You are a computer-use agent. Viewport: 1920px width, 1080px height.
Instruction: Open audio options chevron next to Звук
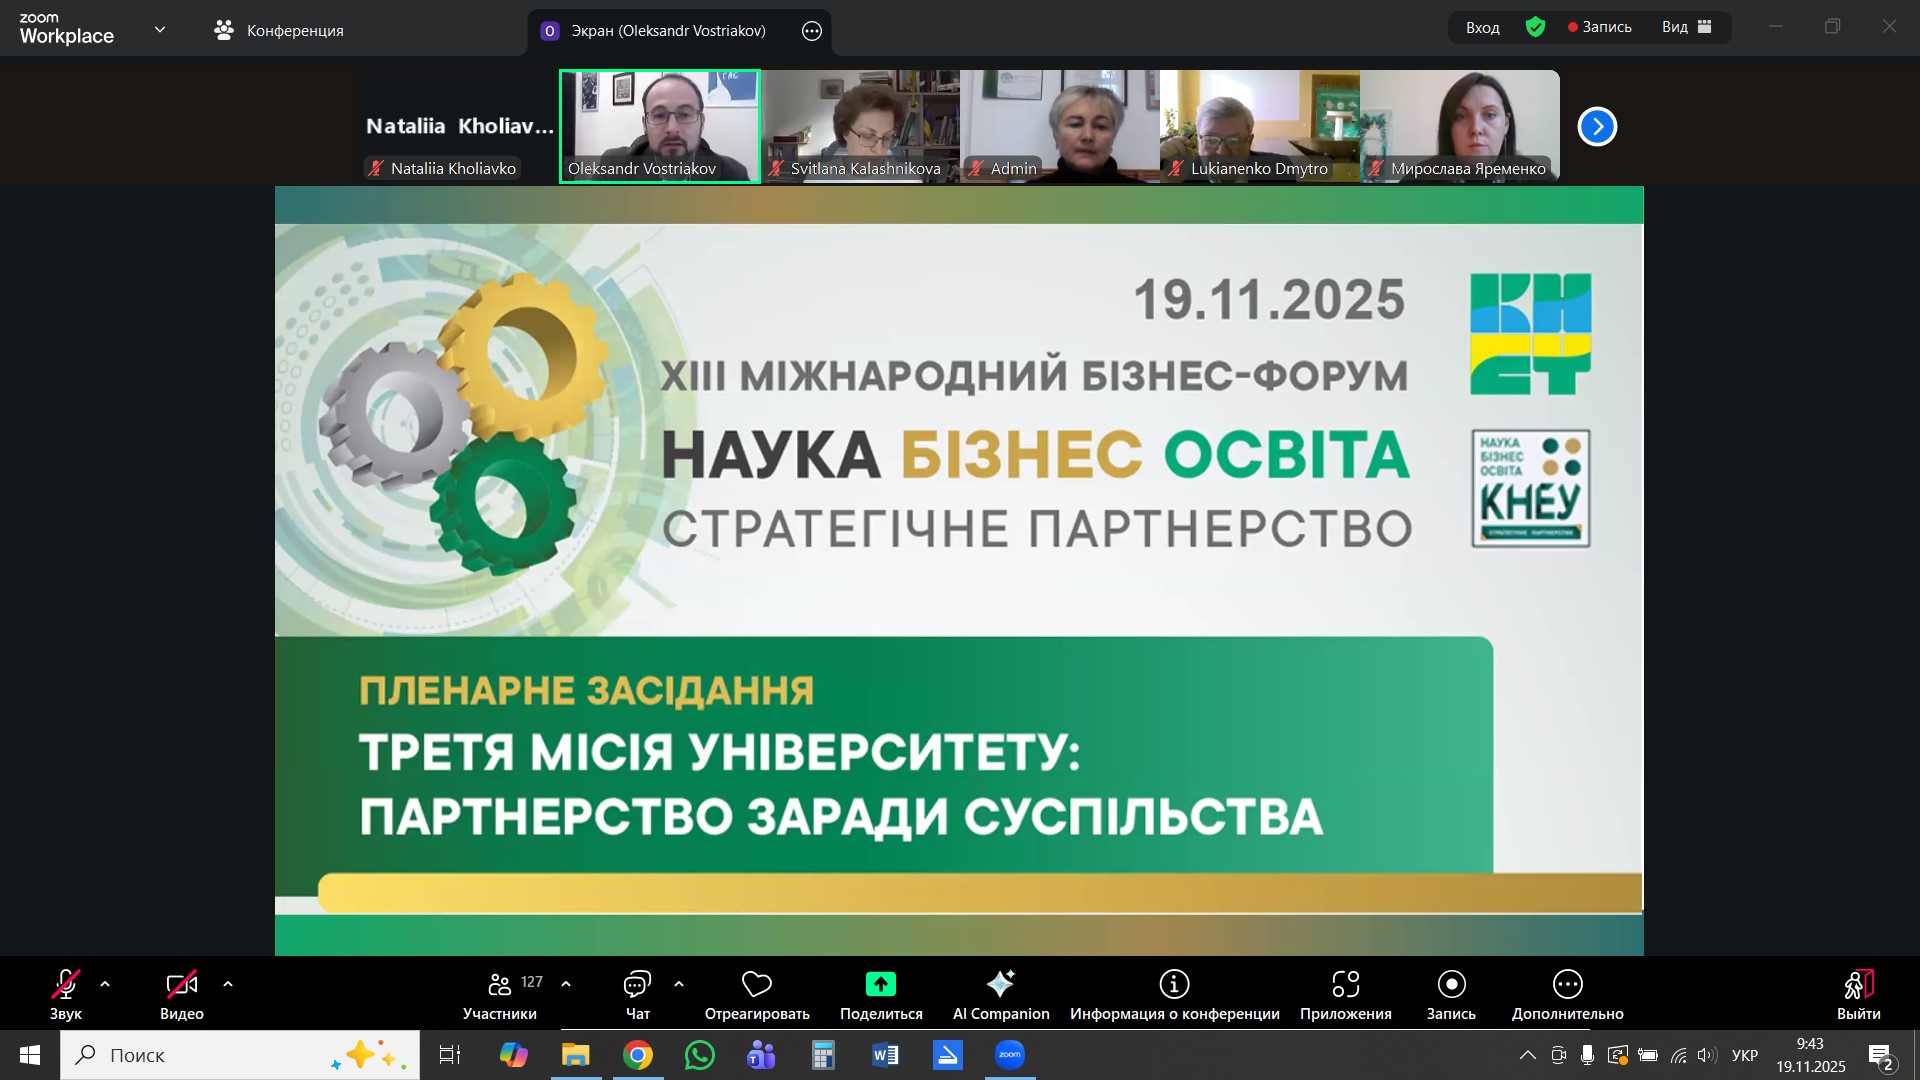pyautogui.click(x=105, y=985)
